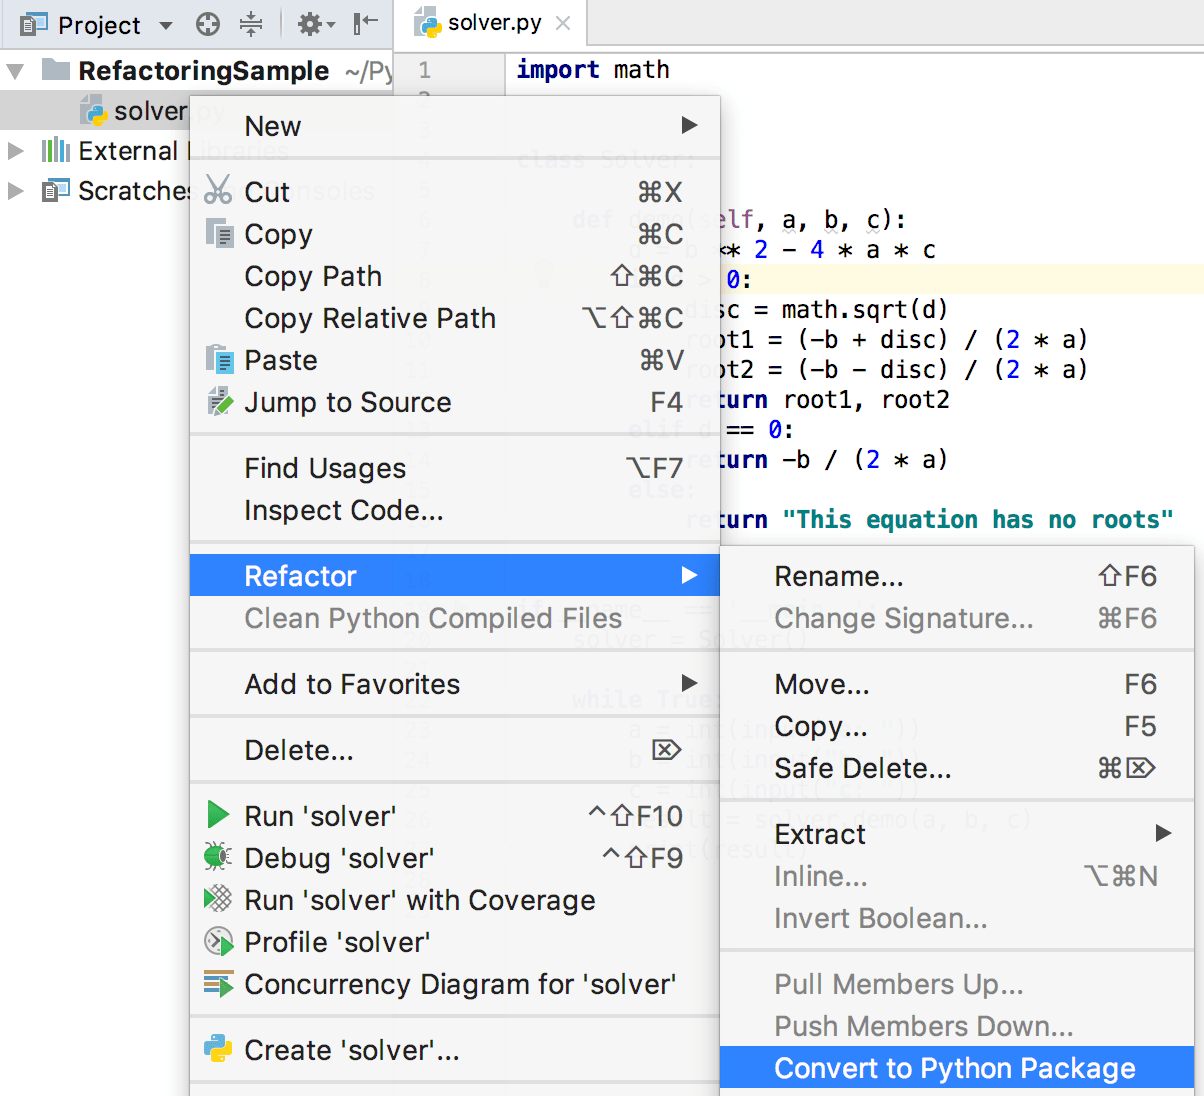1204x1096 pixels.
Task: Debug 'solver' via the bug icon
Action: click(x=216, y=857)
